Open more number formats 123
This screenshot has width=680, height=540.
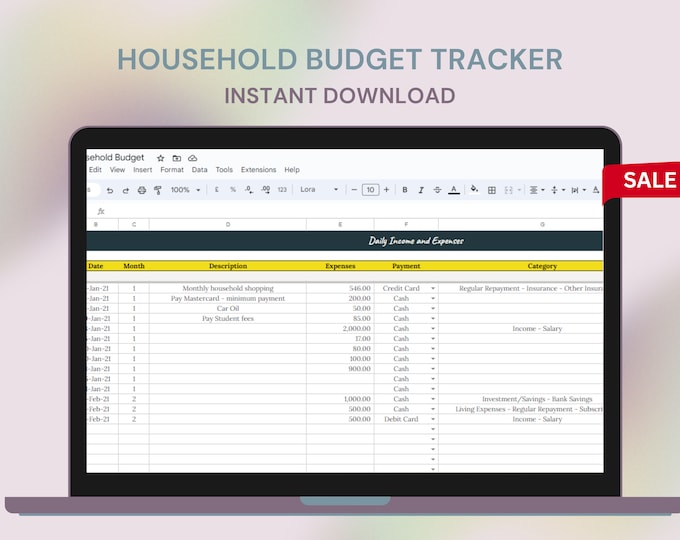(x=282, y=190)
